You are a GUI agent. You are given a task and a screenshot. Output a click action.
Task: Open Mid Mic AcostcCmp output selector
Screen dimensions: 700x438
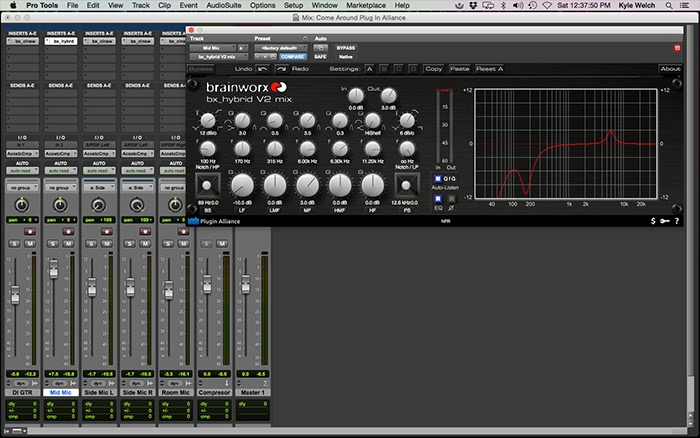(x=61, y=153)
